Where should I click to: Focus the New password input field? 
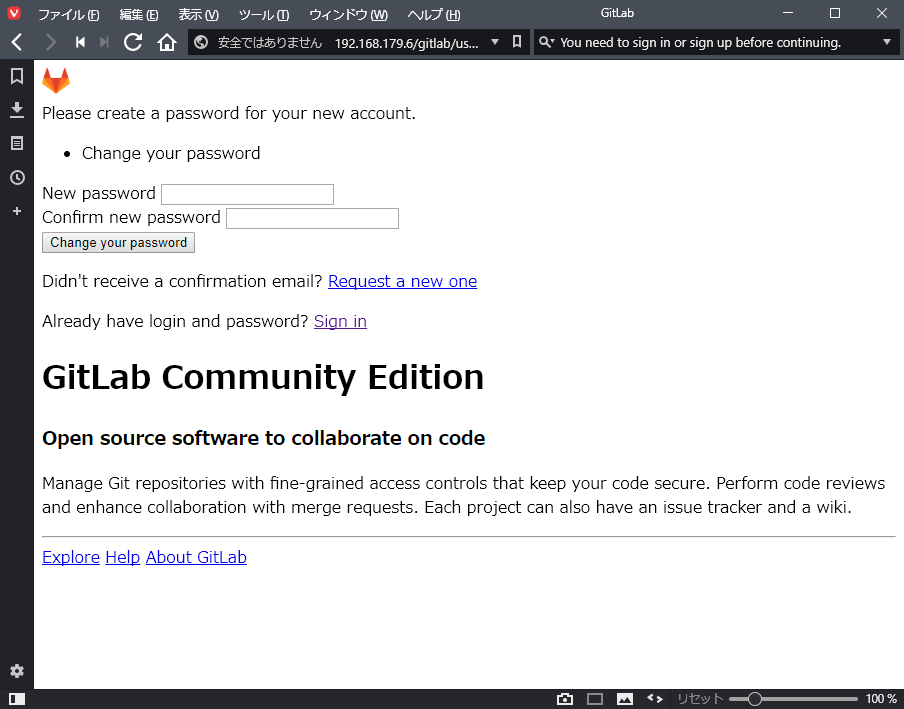click(247, 194)
